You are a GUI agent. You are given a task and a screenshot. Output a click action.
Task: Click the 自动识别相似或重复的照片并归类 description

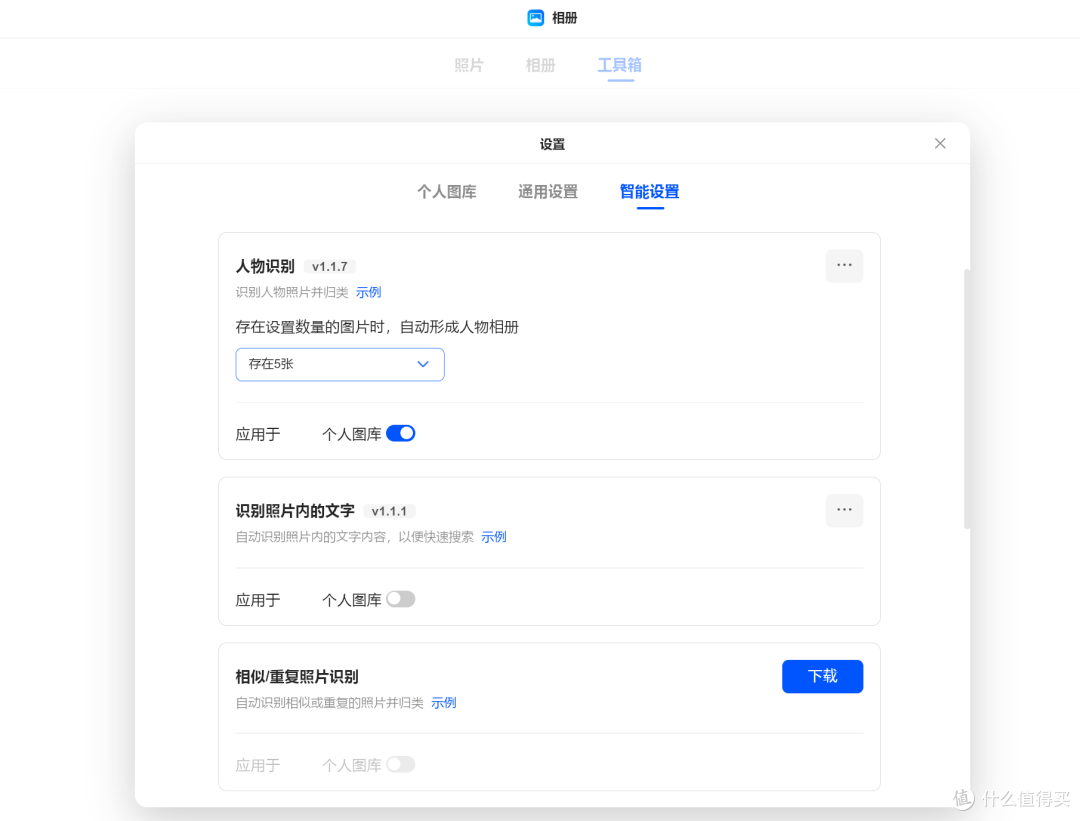329,703
